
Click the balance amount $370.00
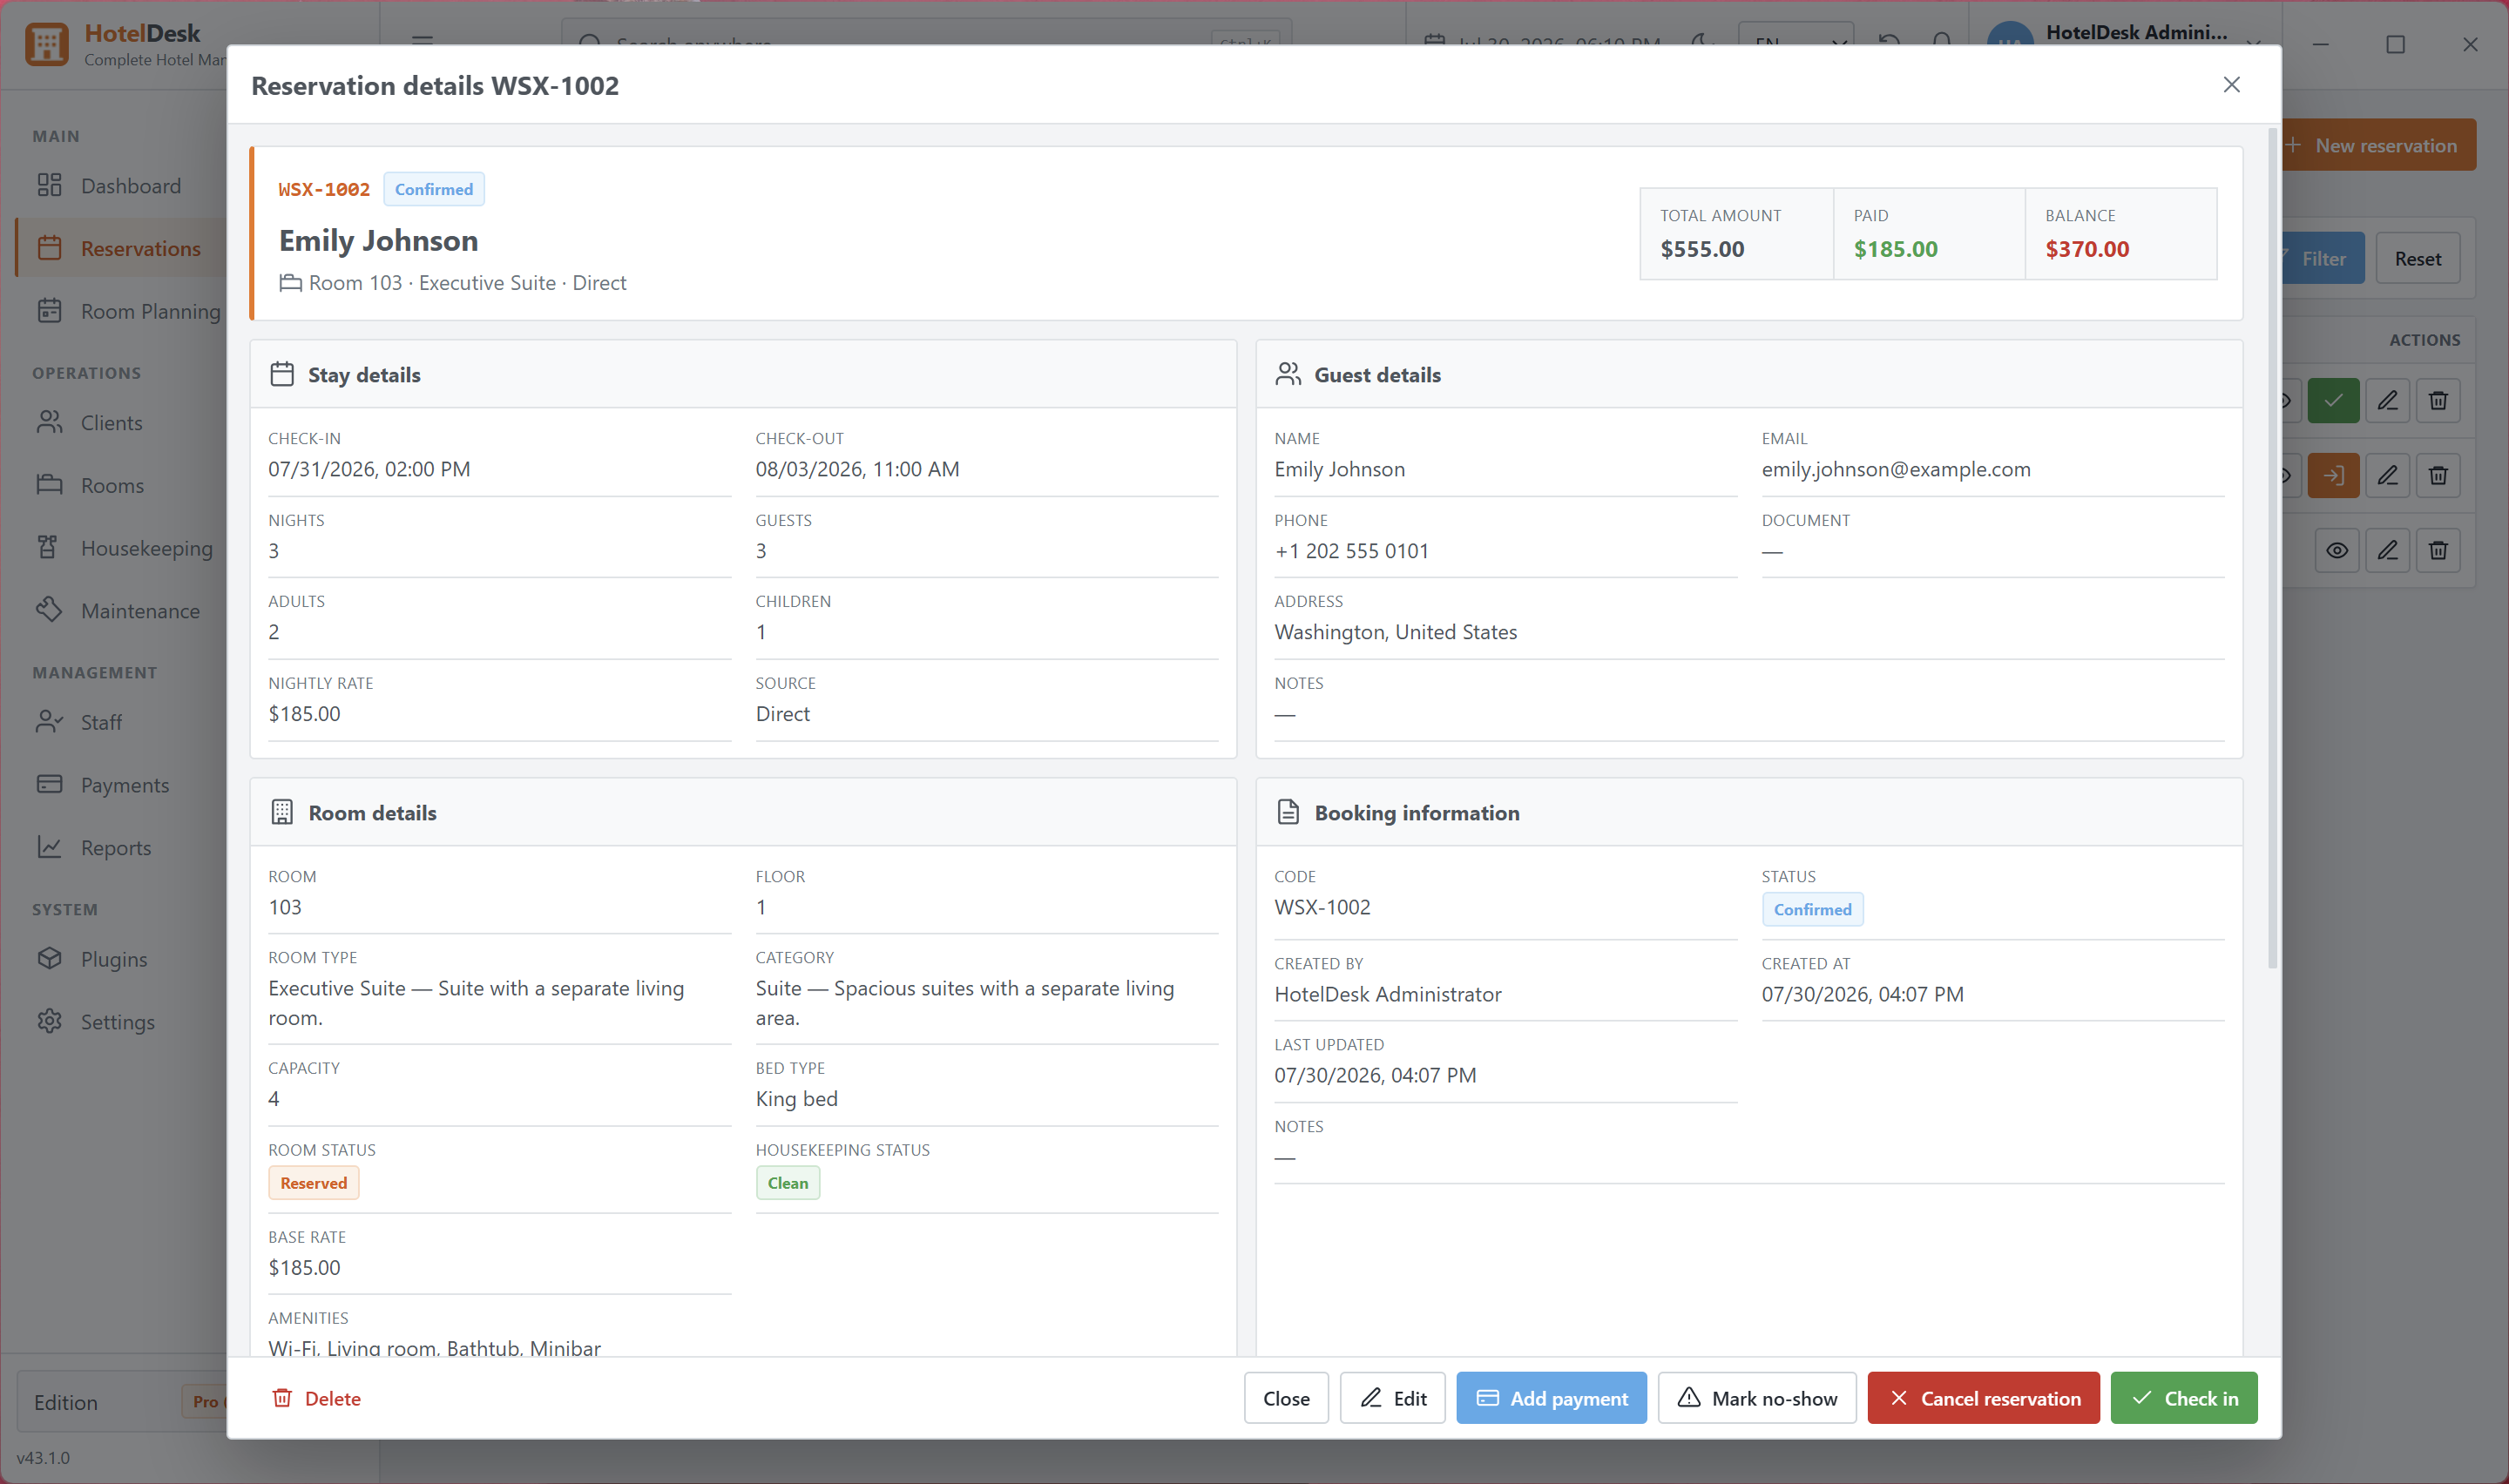[2087, 249]
